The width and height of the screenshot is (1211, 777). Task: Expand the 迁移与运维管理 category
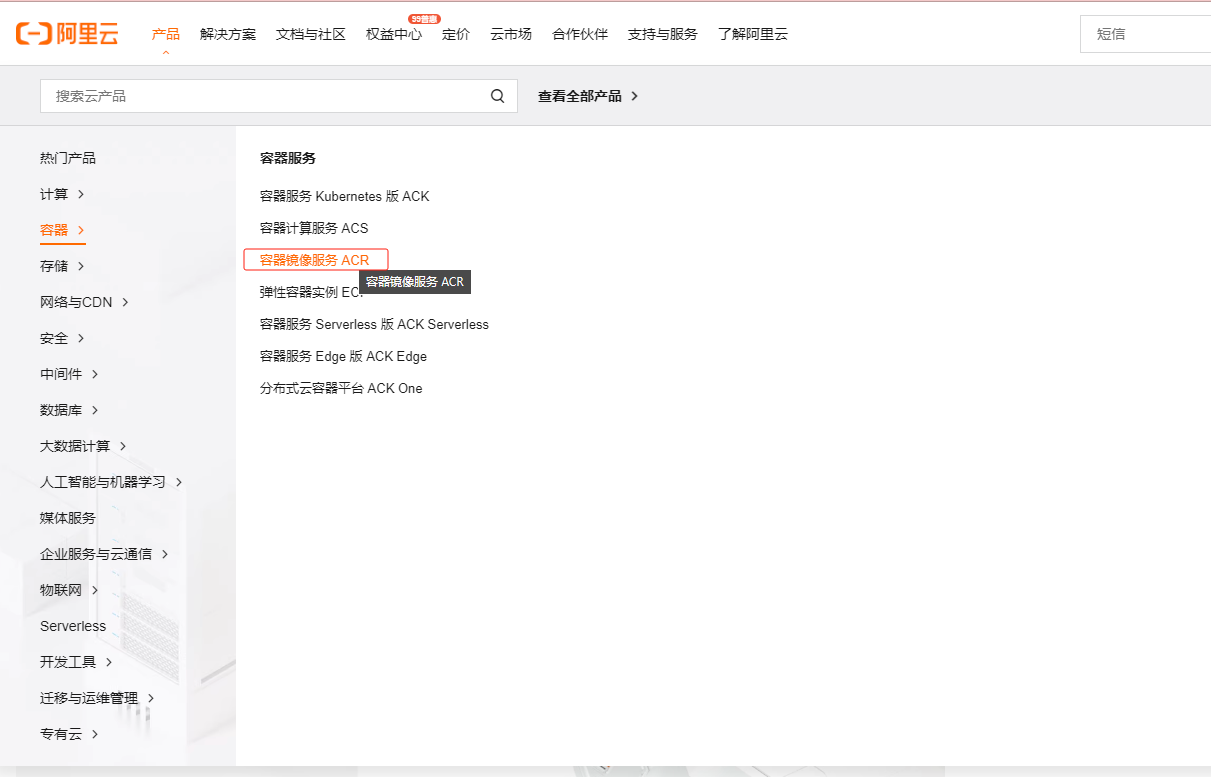click(97, 698)
